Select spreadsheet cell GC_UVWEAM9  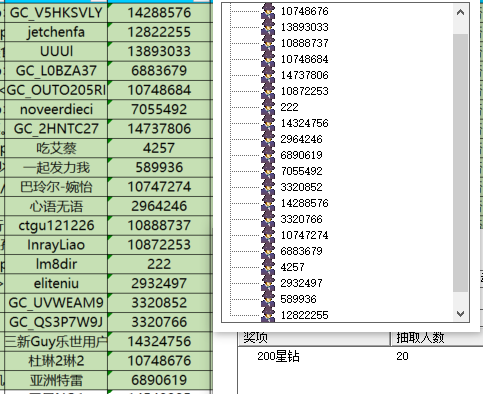pyautogui.click(x=56, y=303)
